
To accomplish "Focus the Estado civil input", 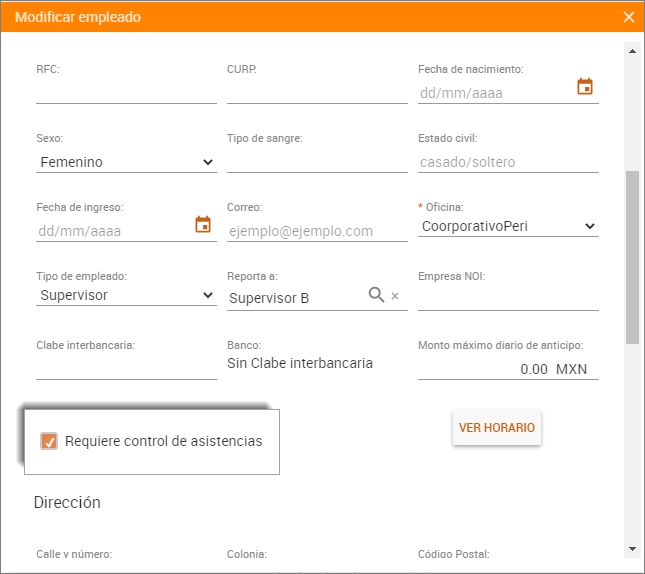I will 508,162.
